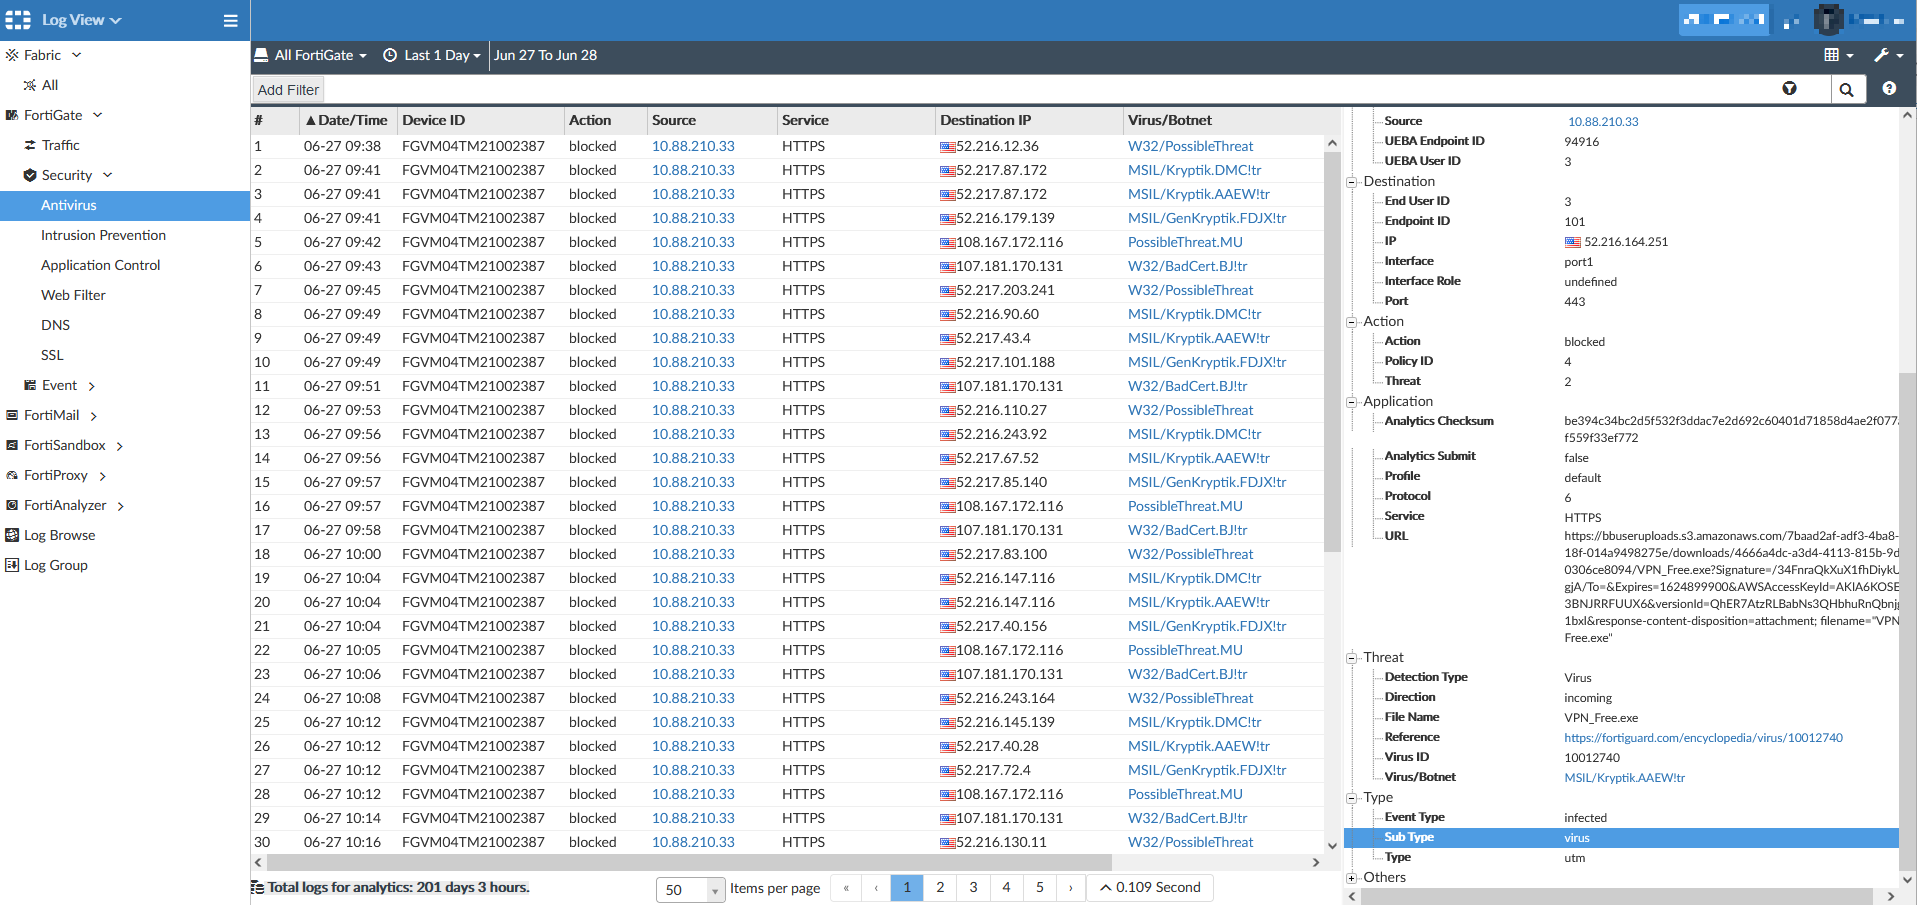
Task: Open the Log Group sidebar entry
Action: 55,565
